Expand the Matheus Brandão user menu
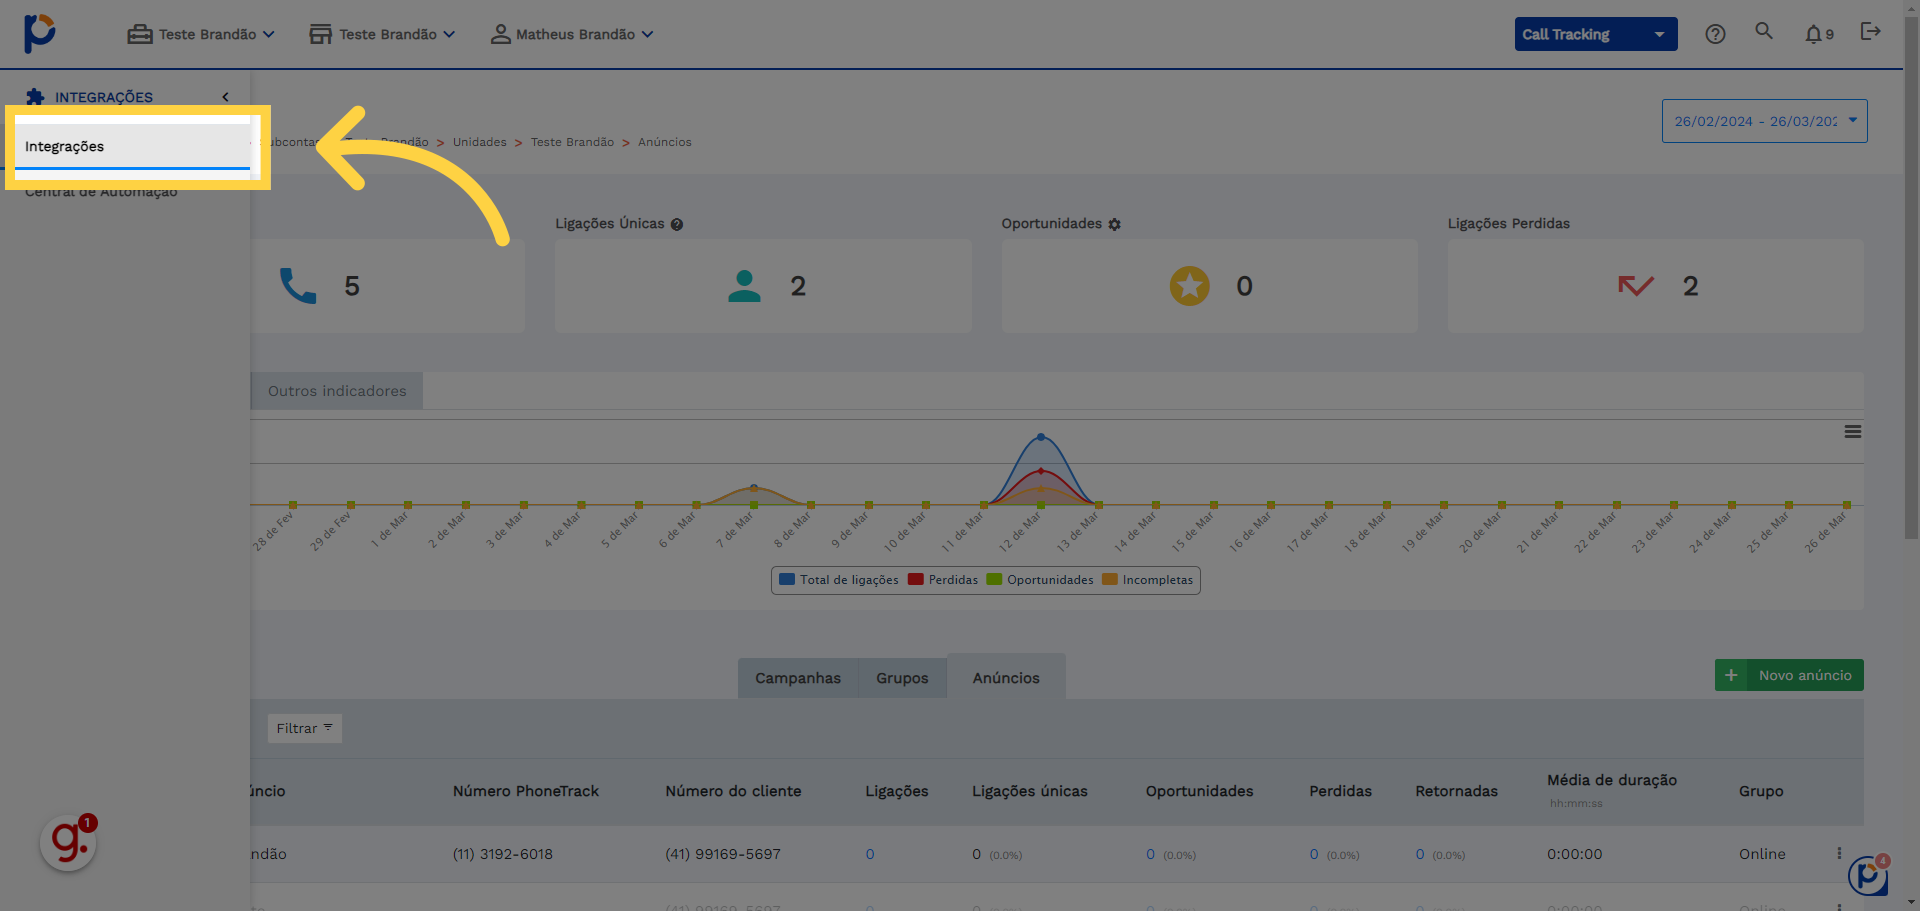Screen dimensions: 1920x911 click(572, 34)
